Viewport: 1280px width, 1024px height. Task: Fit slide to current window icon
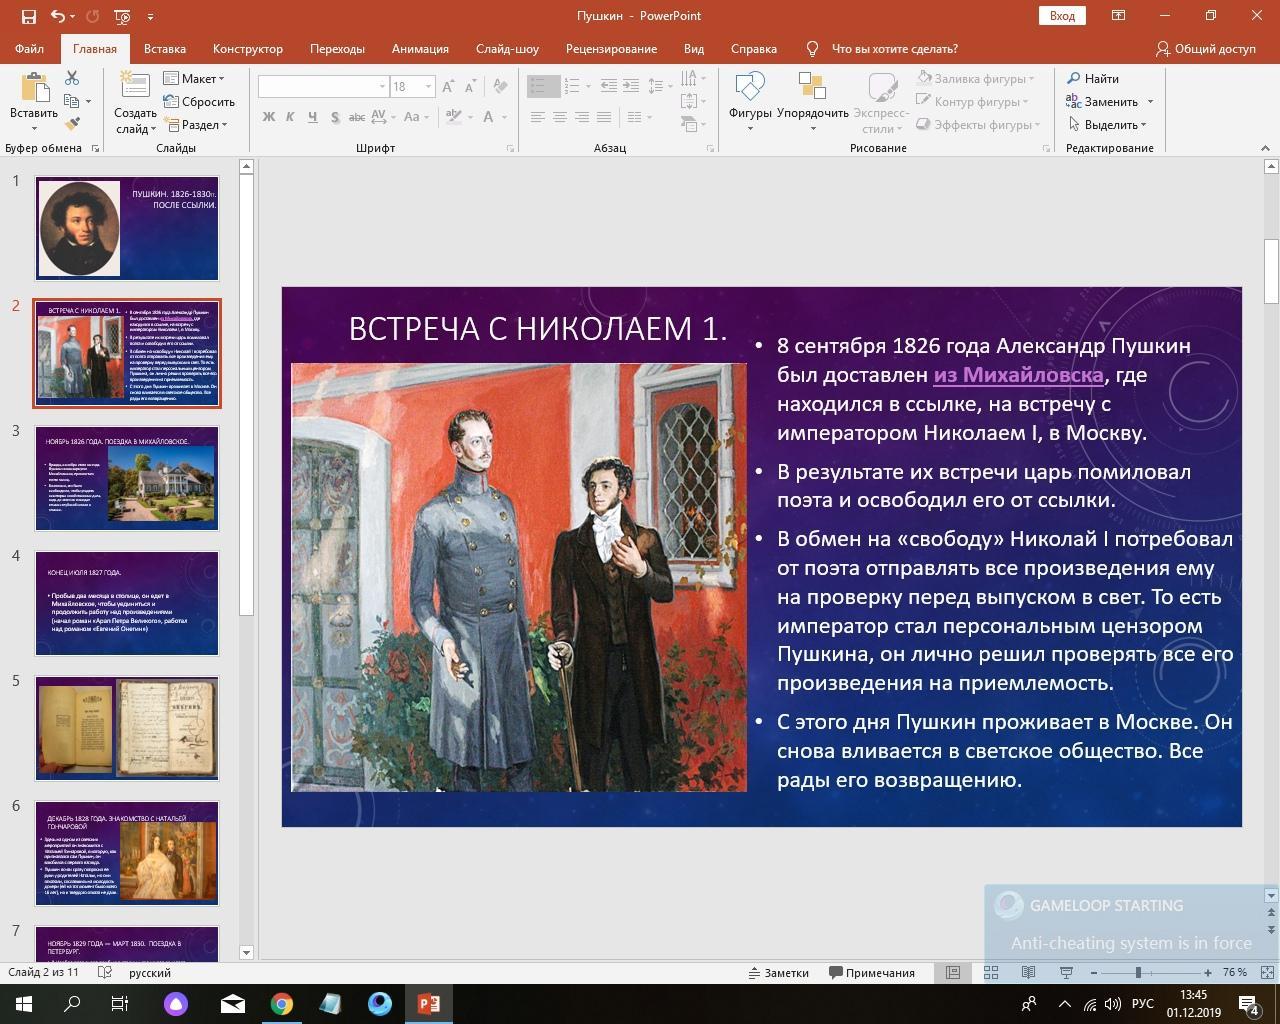pyautogui.click(x=1267, y=972)
